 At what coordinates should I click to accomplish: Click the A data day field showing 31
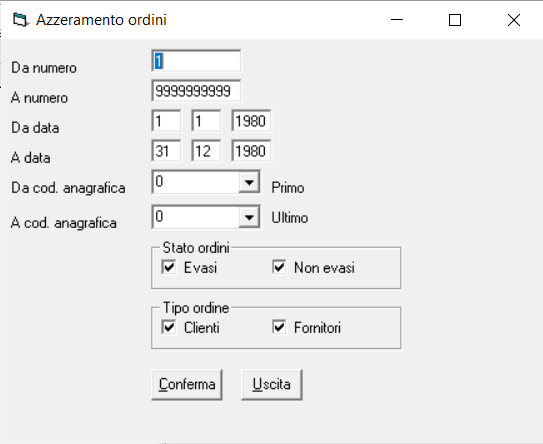coord(166,151)
